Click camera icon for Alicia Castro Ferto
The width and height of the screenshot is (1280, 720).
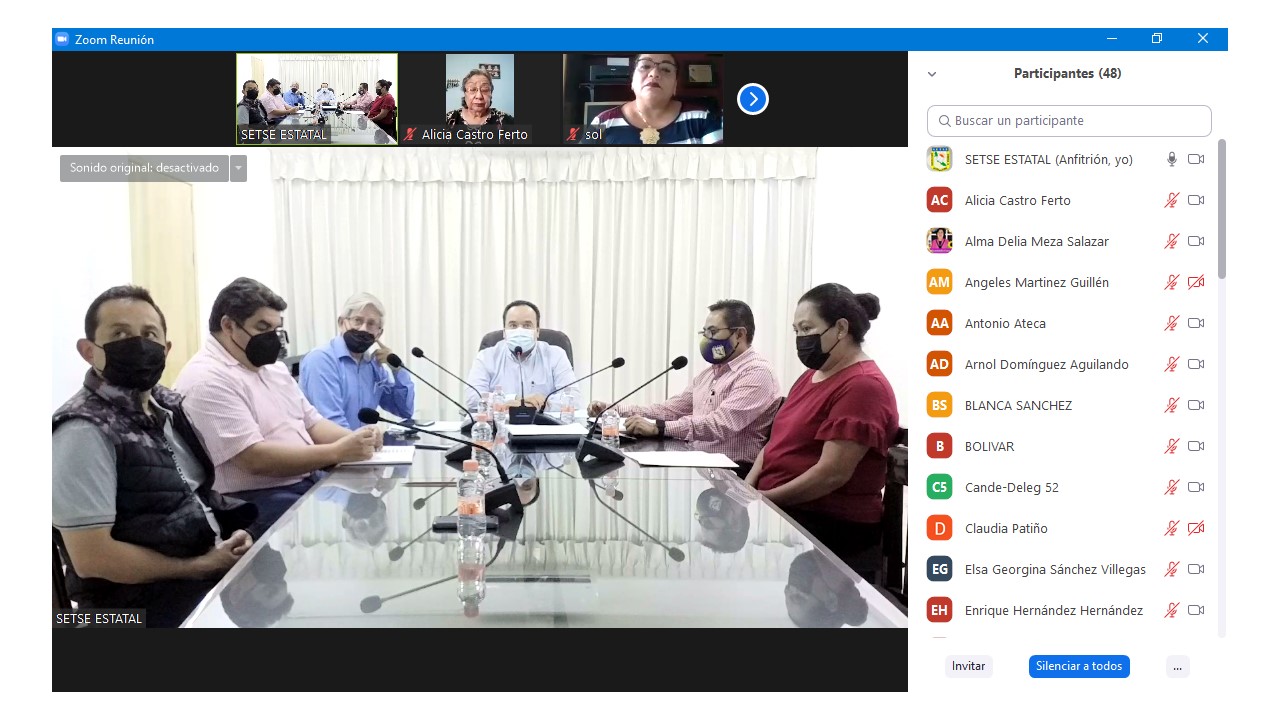1196,200
